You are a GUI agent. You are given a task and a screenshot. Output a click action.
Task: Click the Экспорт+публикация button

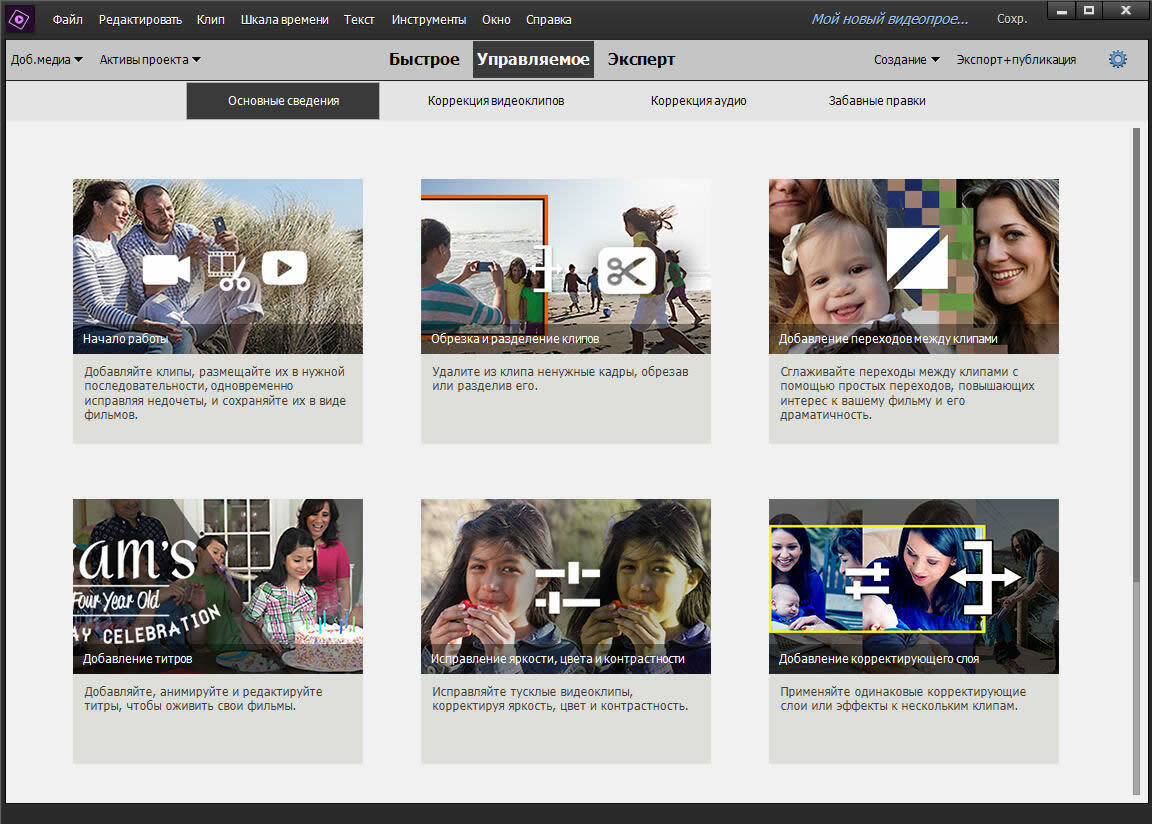pyautogui.click(x=1016, y=60)
